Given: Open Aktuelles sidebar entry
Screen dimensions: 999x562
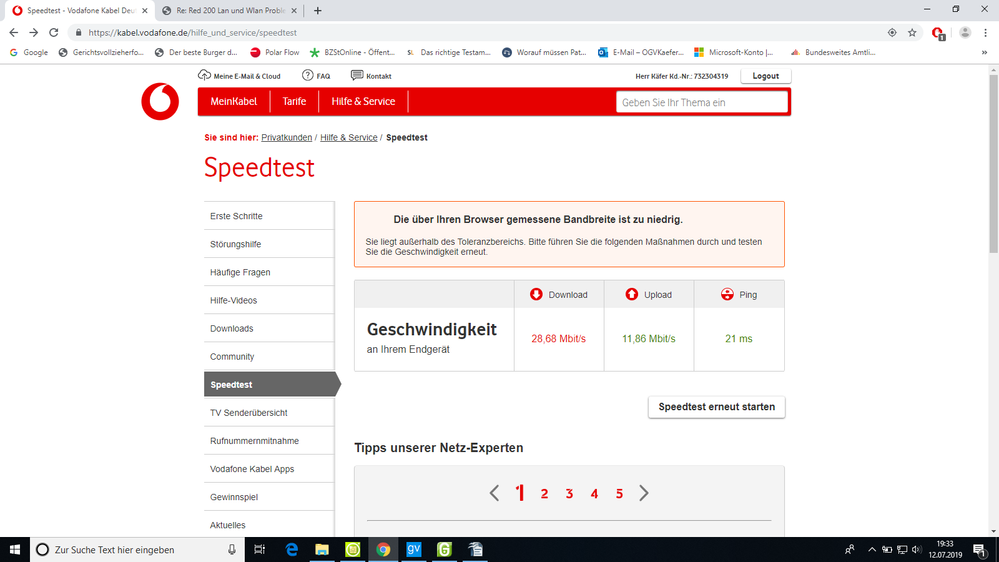Looking at the screenshot, I should coord(269,524).
